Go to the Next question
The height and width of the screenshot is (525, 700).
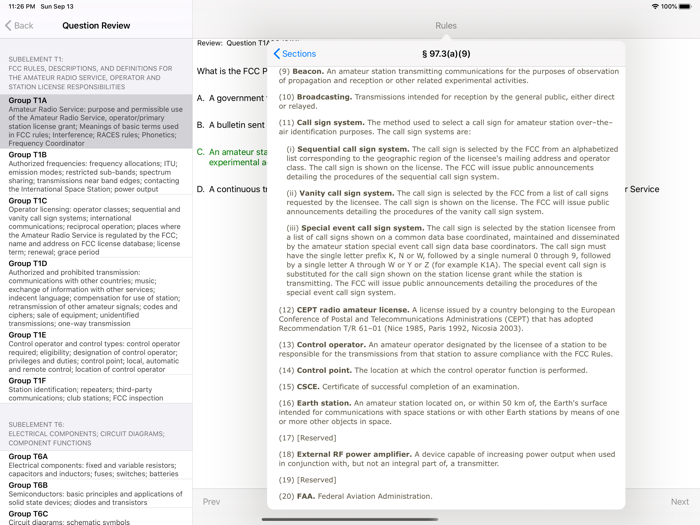click(x=679, y=501)
